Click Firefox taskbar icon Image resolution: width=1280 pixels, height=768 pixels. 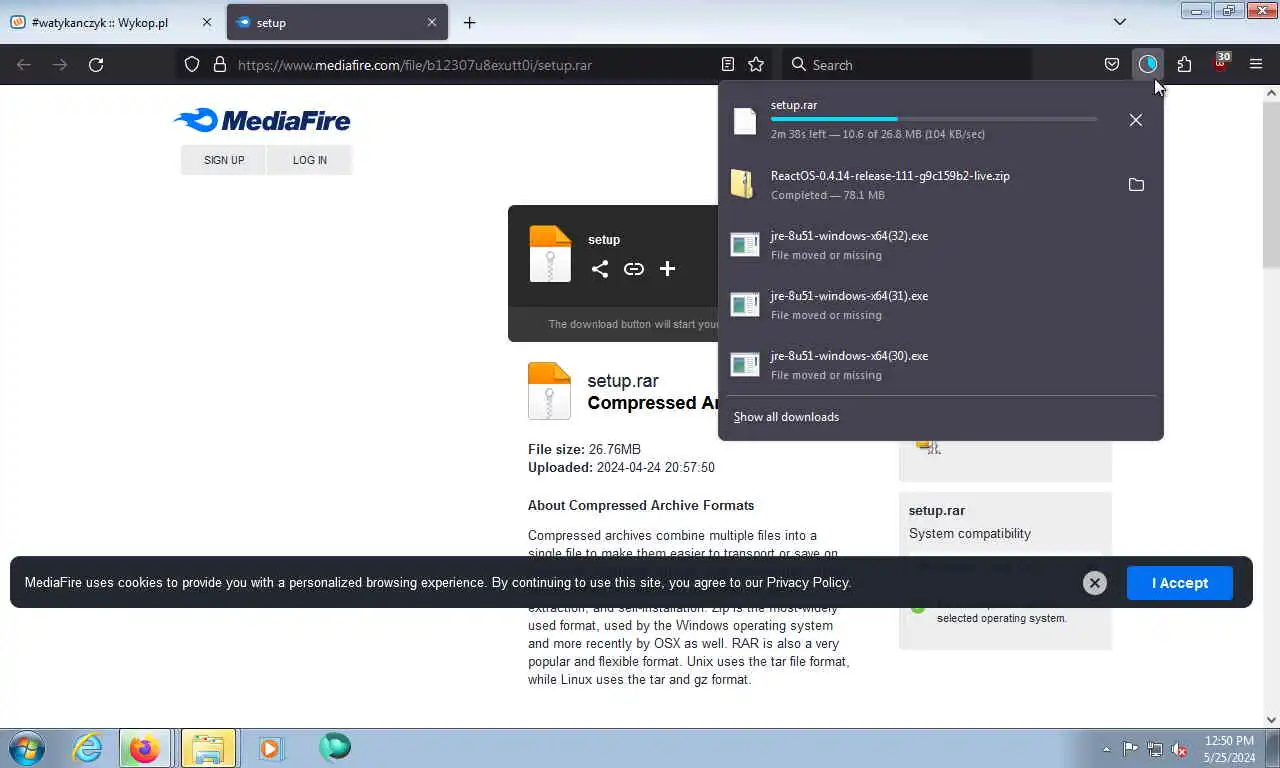click(x=145, y=748)
